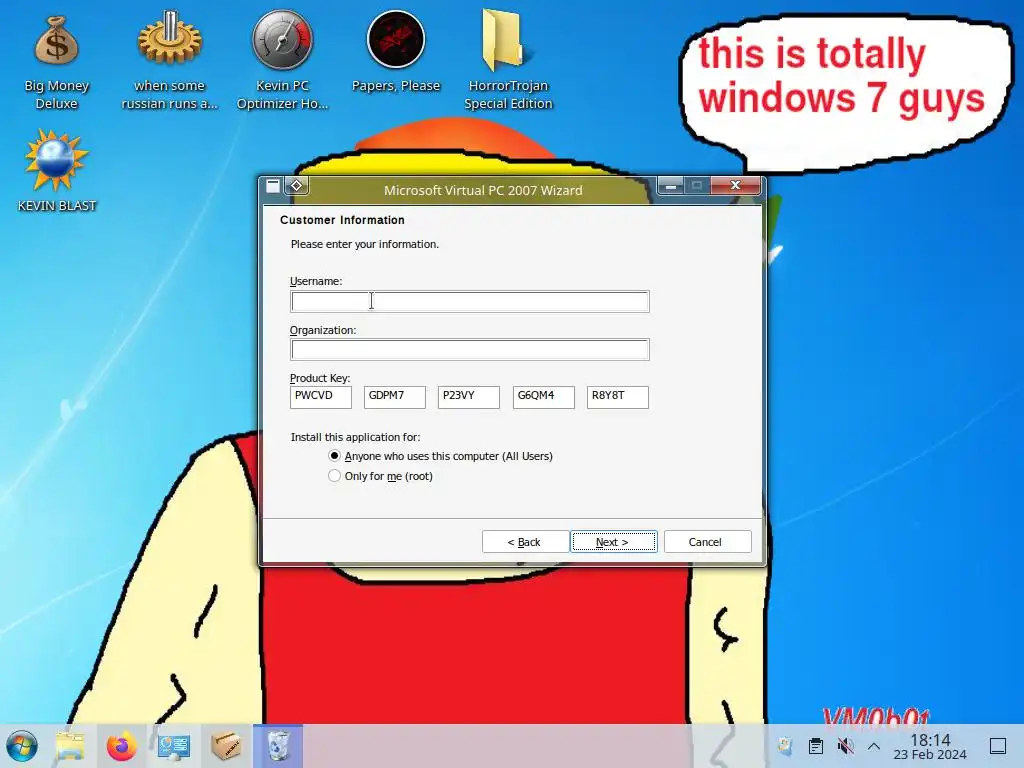This screenshot has height=768, width=1024.
Task: Click the wizard window menu icon in title bar
Action: click(x=273, y=186)
